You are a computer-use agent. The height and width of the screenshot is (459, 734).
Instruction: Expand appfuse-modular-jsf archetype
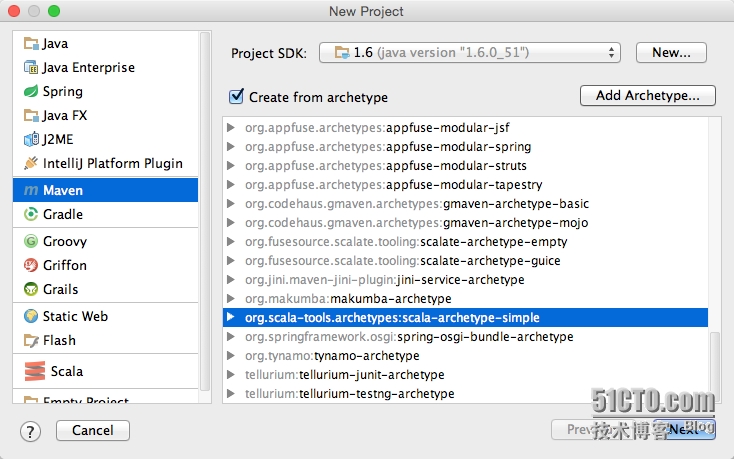coord(230,127)
